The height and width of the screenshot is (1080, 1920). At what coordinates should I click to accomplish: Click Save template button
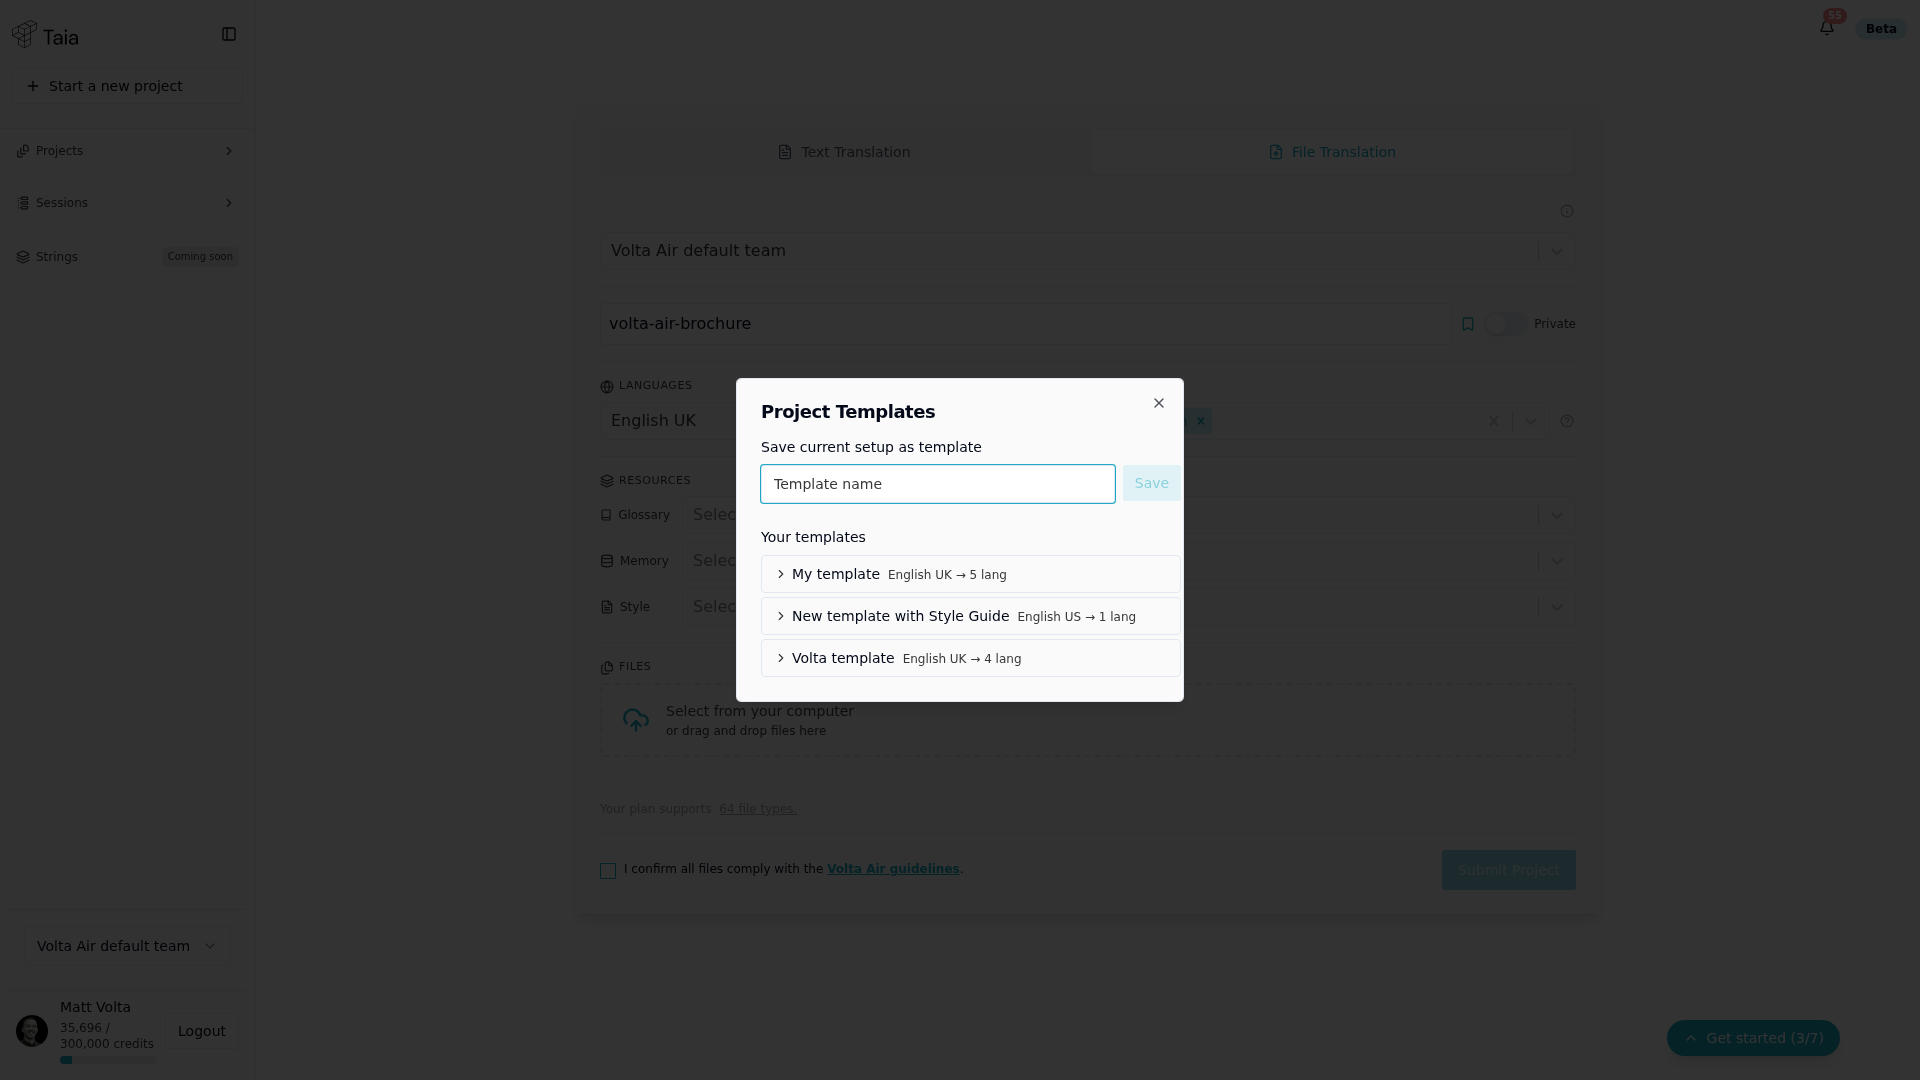pos(1151,483)
